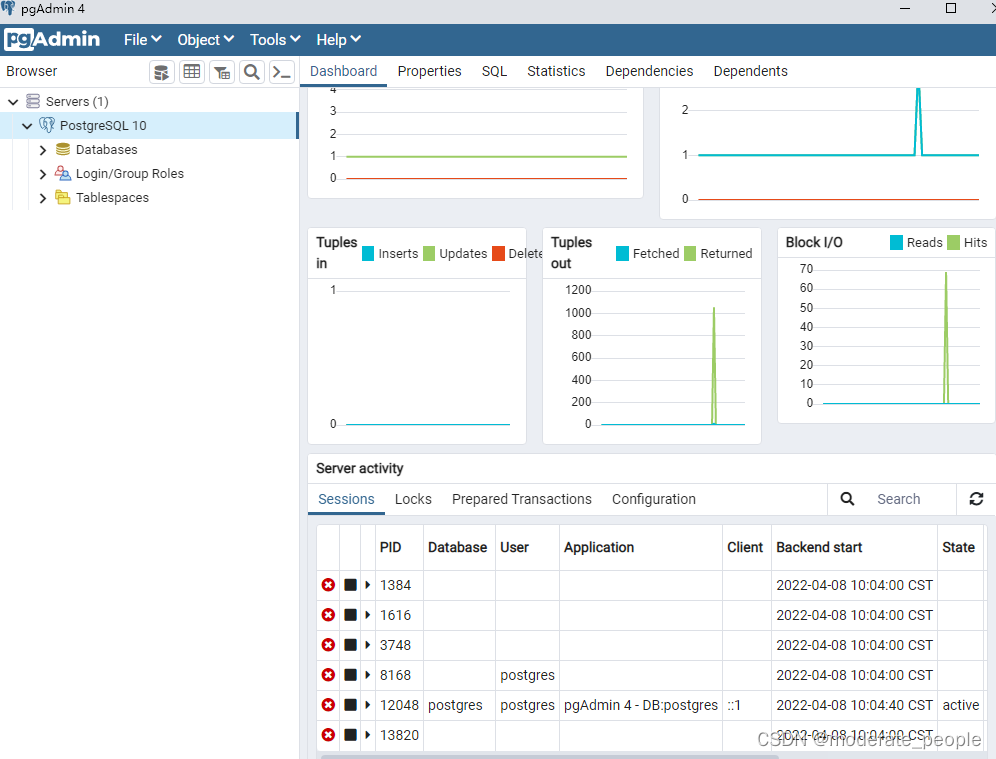The width and height of the screenshot is (996, 759).
Task: Expand the Tablespaces tree node
Action: pyautogui.click(x=43, y=198)
